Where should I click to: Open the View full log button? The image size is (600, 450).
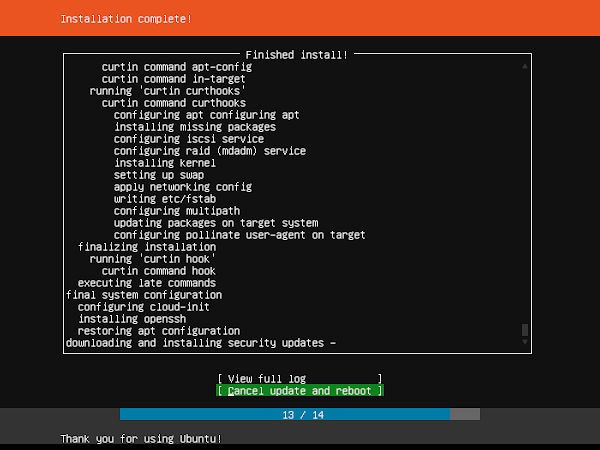click(300, 379)
